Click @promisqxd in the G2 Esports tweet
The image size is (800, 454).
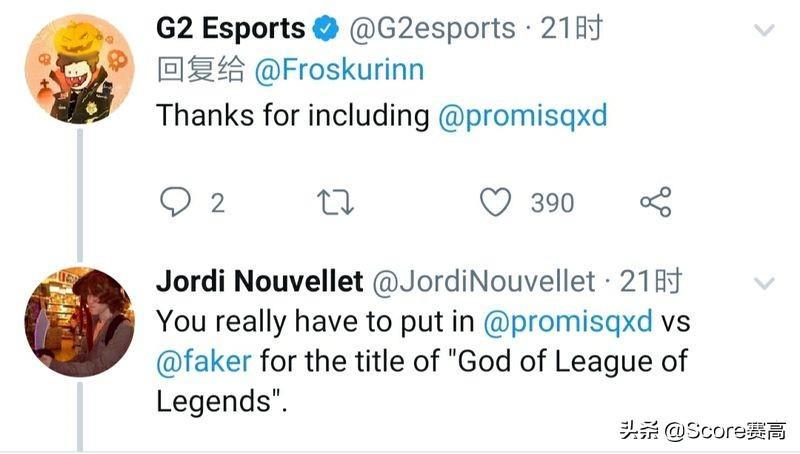(x=522, y=115)
